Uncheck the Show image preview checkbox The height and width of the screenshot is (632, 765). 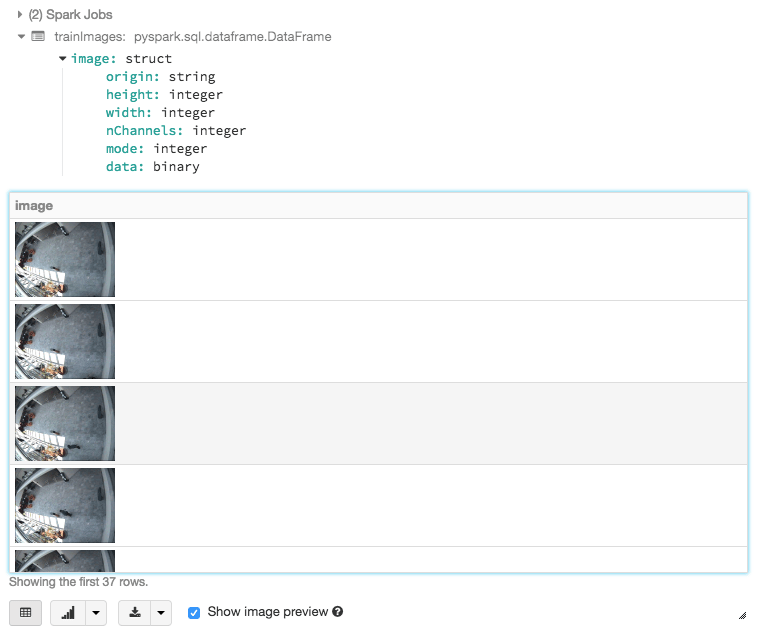click(194, 612)
